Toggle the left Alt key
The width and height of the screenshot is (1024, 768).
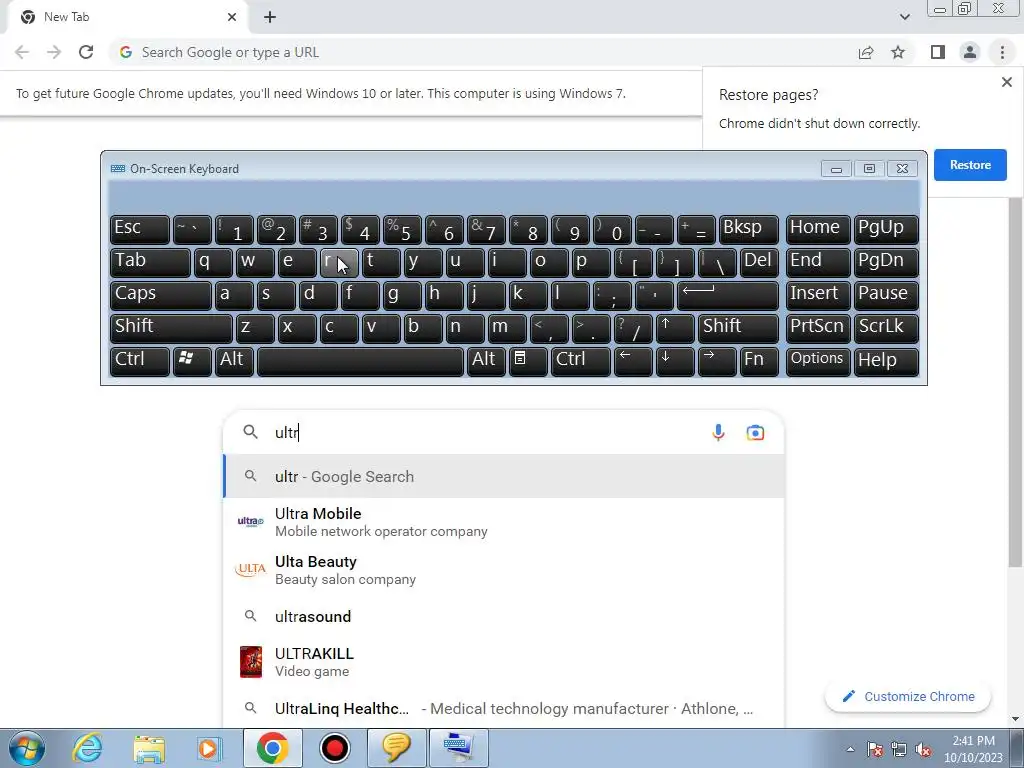click(x=233, y=360)
